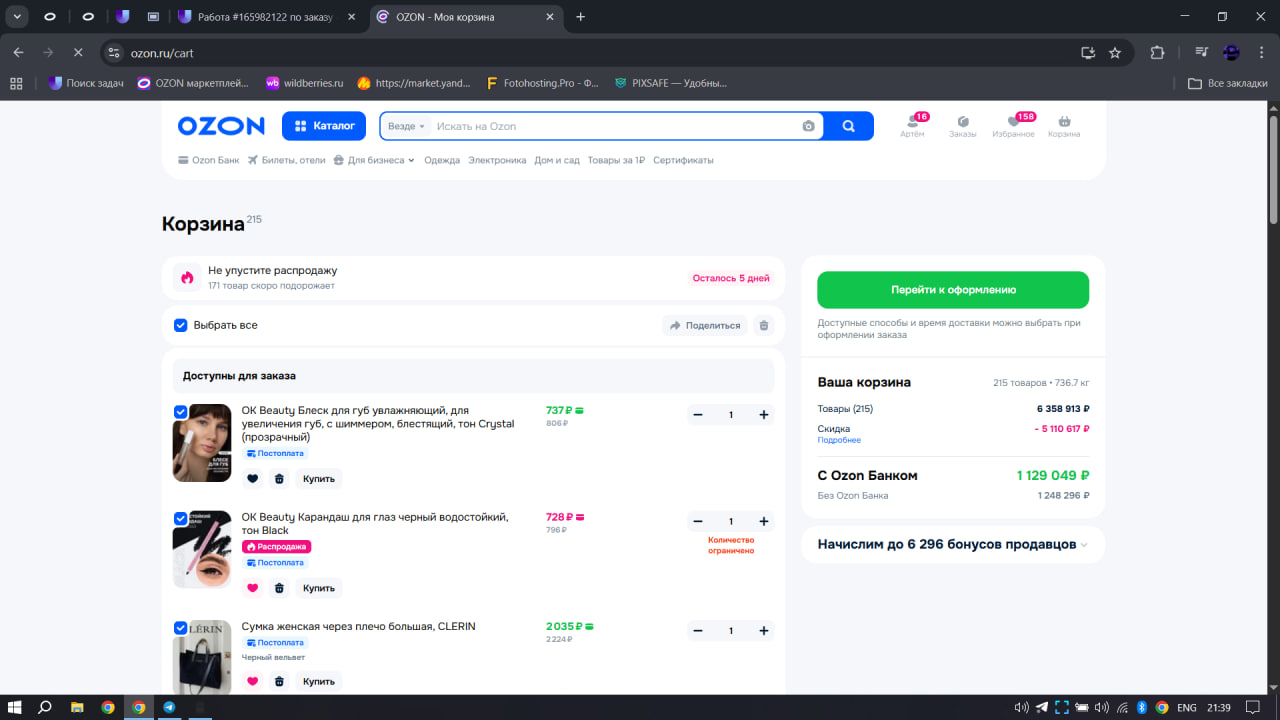This screenshot has width=1280, height=720.
Task: Open the Артём profile icon
Action: coord(911,123)
